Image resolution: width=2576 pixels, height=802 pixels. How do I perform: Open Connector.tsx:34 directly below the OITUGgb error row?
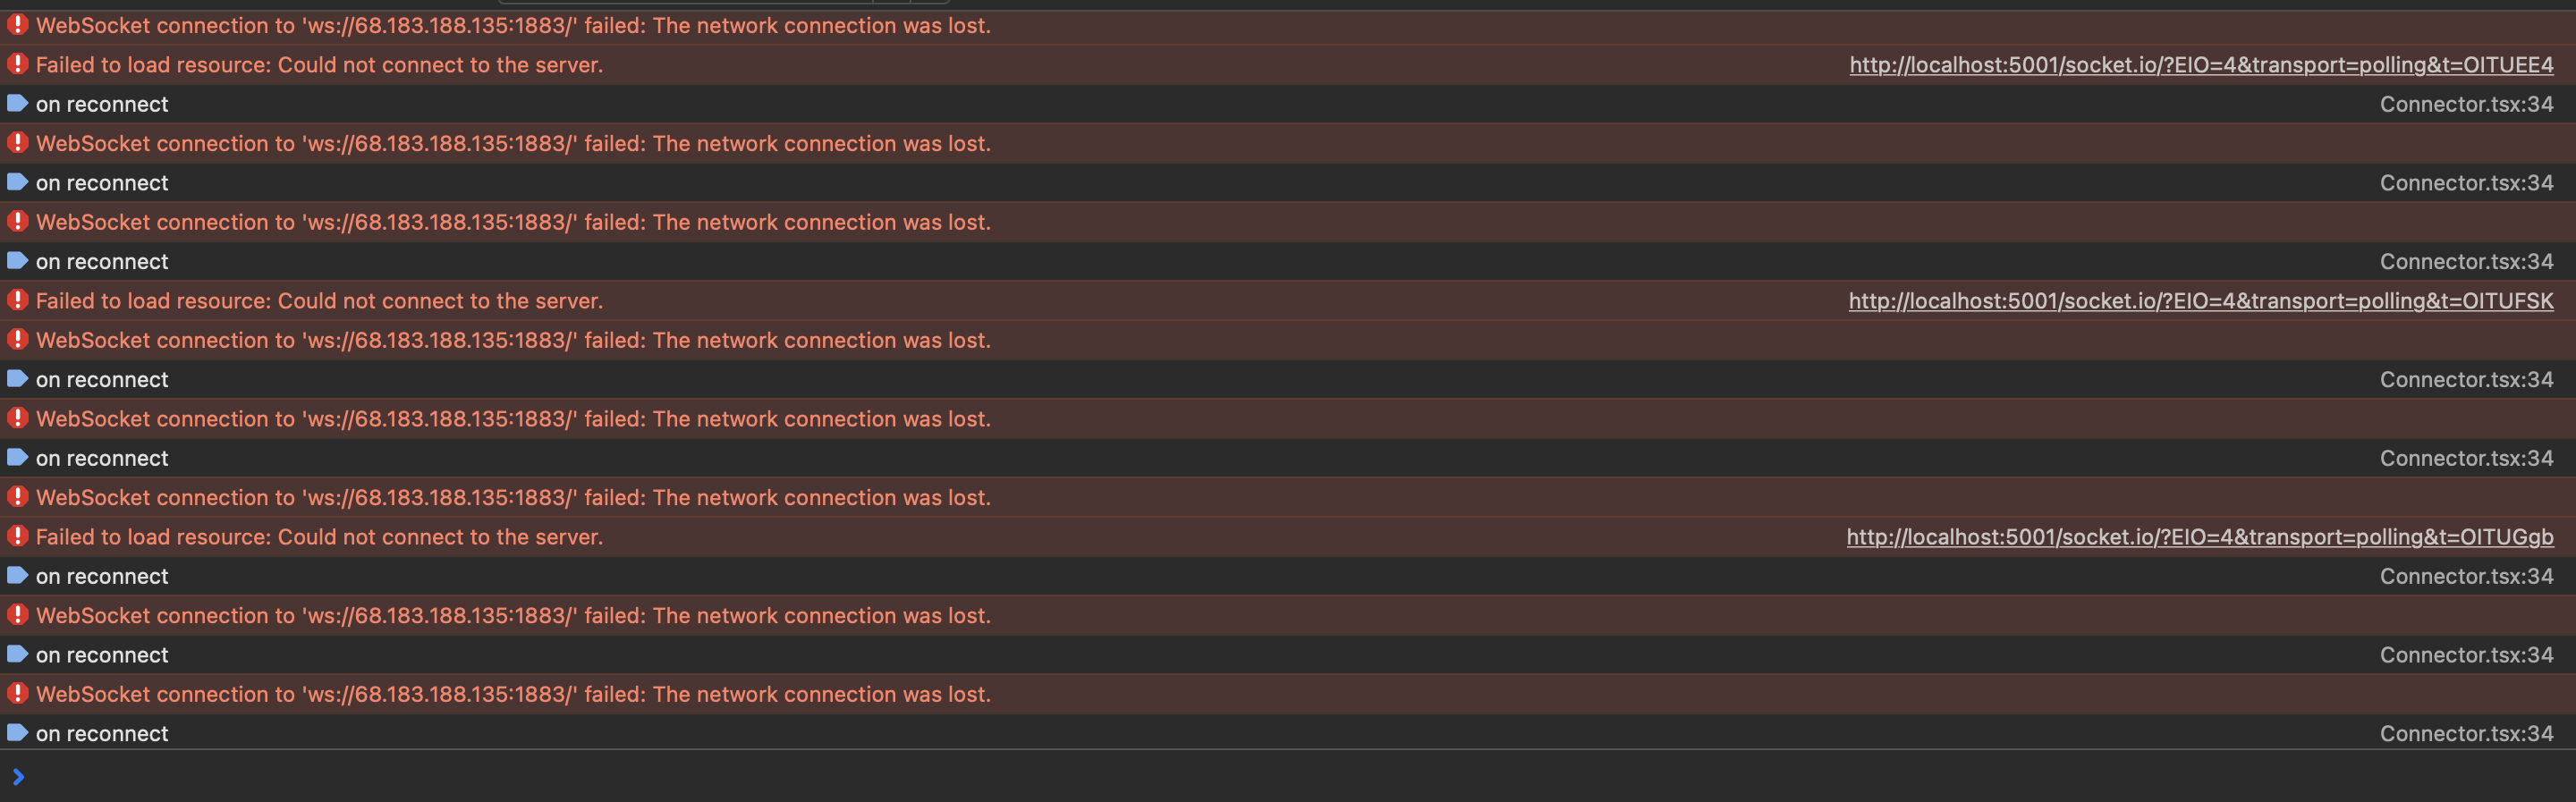(x=2465, y=577)
